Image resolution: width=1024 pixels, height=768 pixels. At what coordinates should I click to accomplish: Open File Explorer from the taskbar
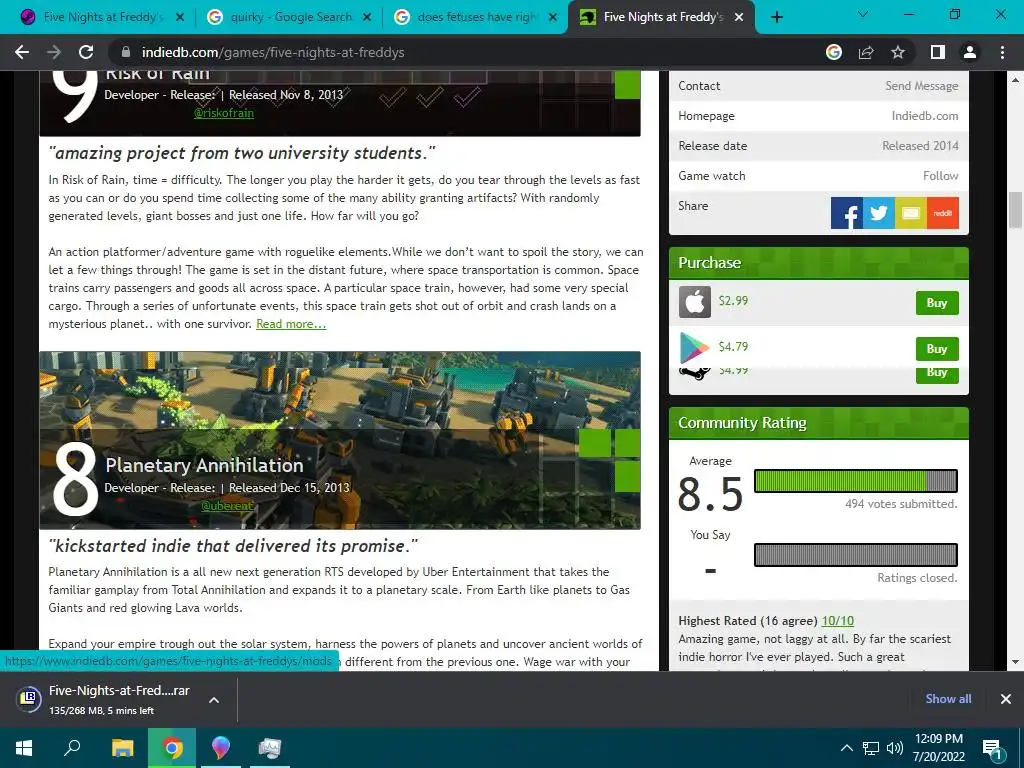pyautogui.click(x=122, y=748)
